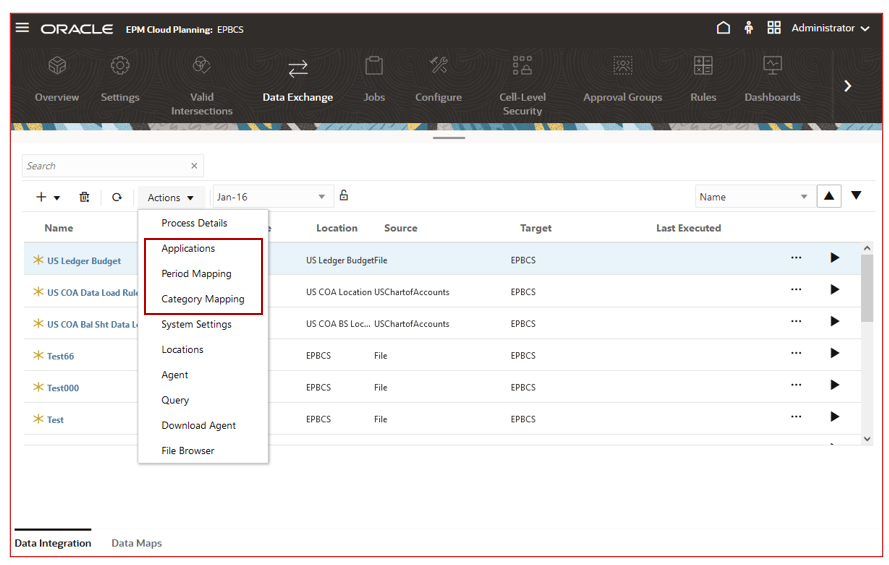The image size is (889, 565).
Task: Open ellipsis menu for US COA BS Loc row
Action: coord(796,321)
